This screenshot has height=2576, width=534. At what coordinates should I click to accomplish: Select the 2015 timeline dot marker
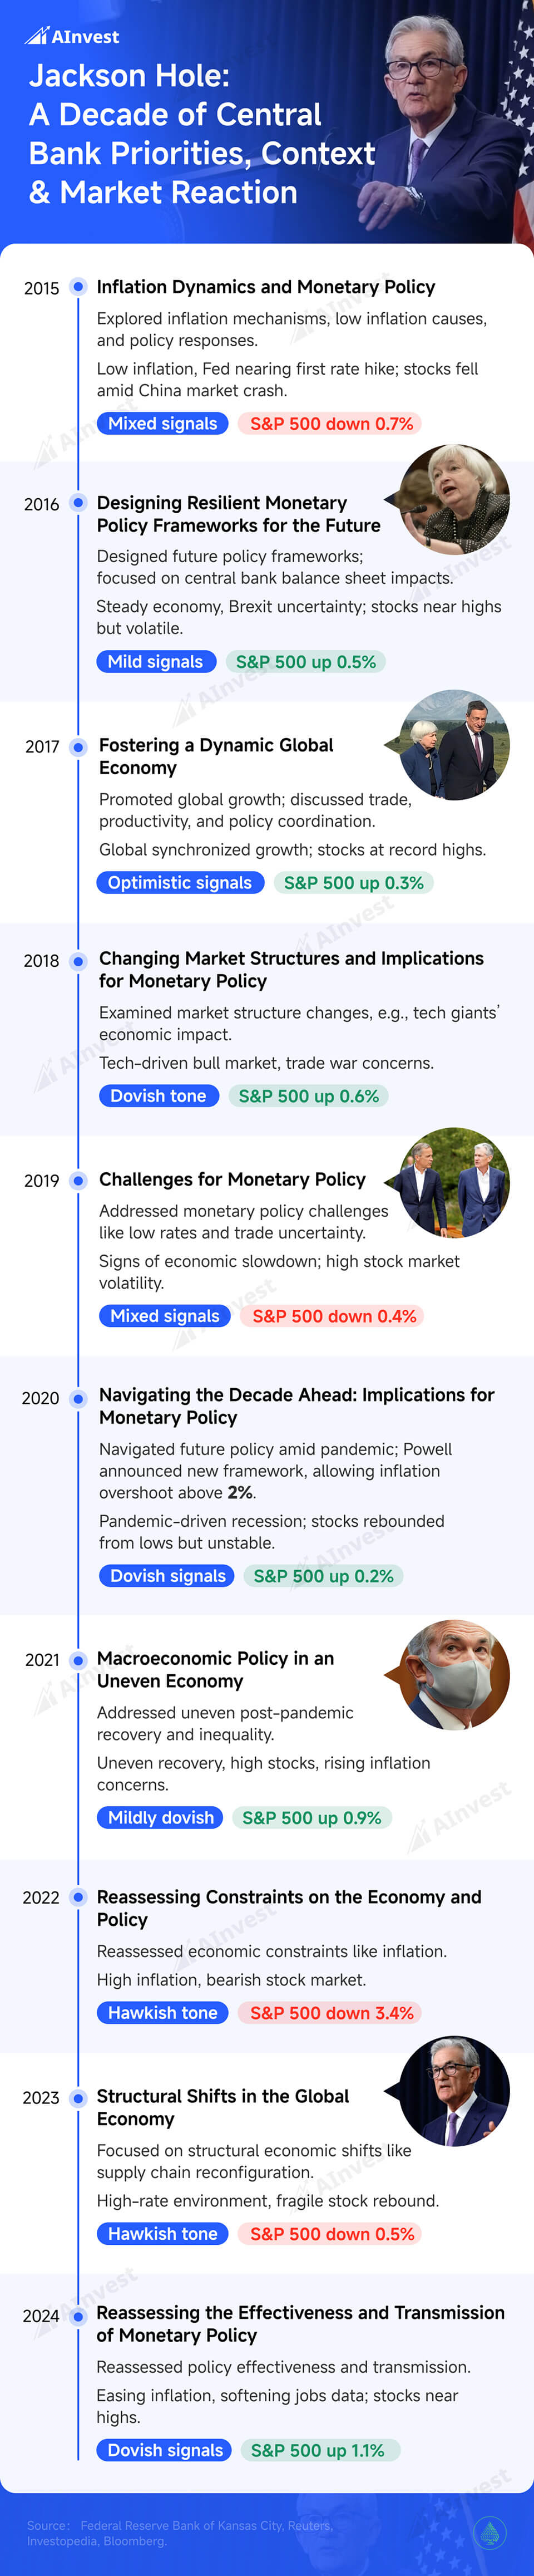(x=78, y=288)
